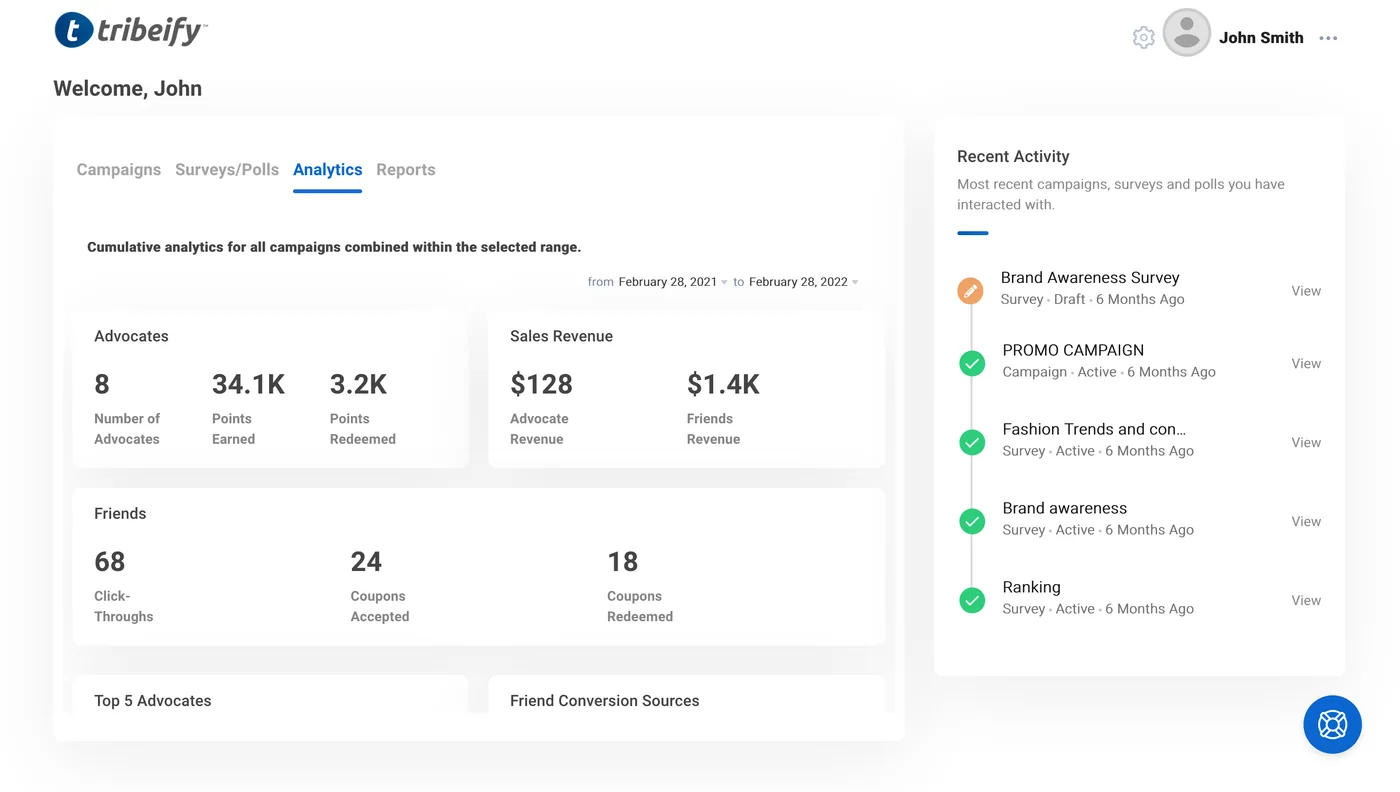Click View for Brand awareness survey

pyautogui.click(x=1306, y=522)
